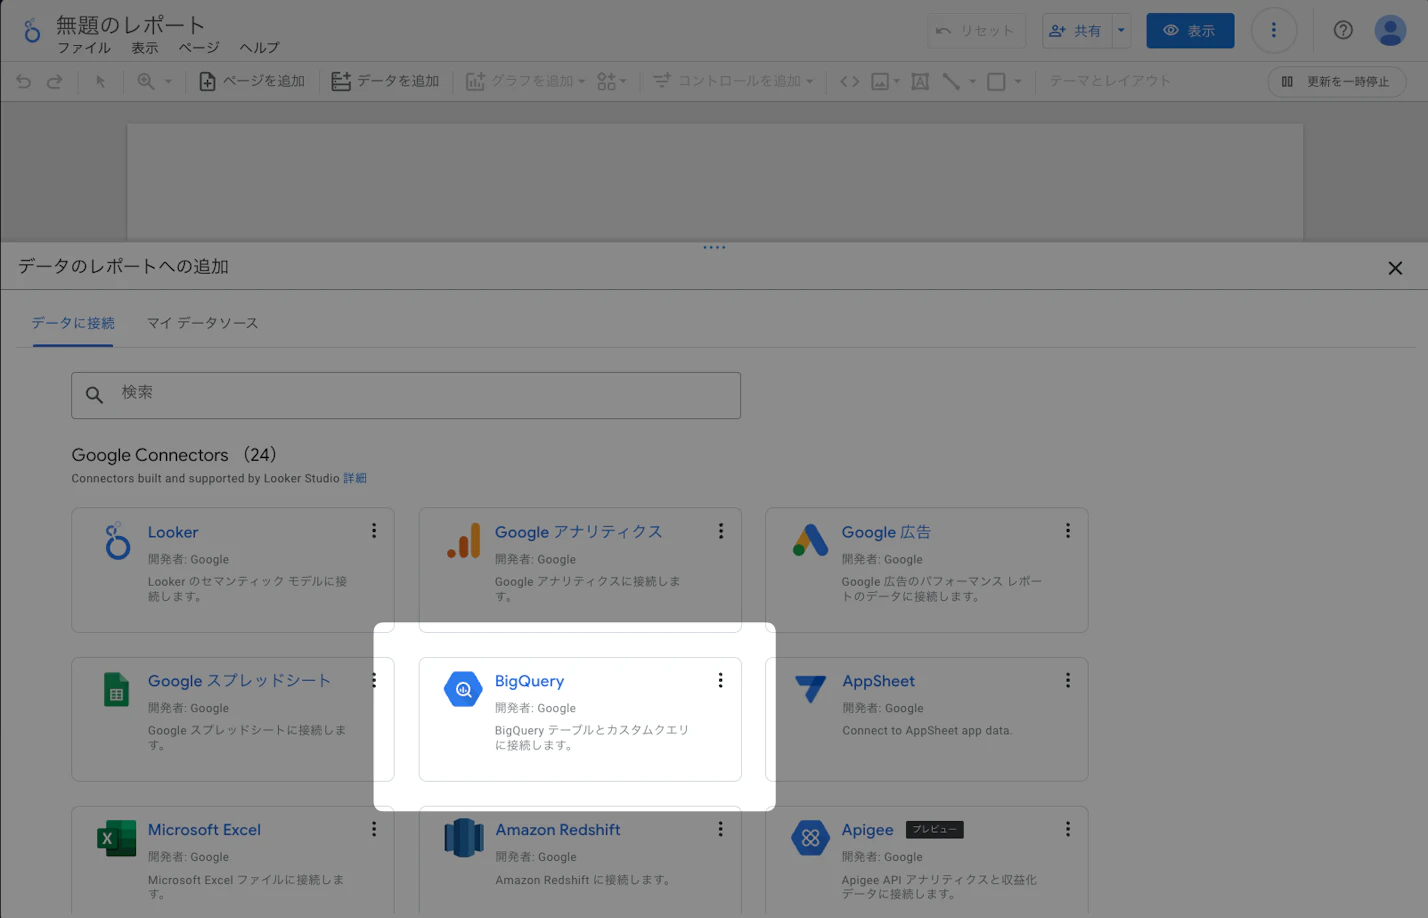1428x918 pixels.
Task: Close the data add panel
Action: point(1395,268)
